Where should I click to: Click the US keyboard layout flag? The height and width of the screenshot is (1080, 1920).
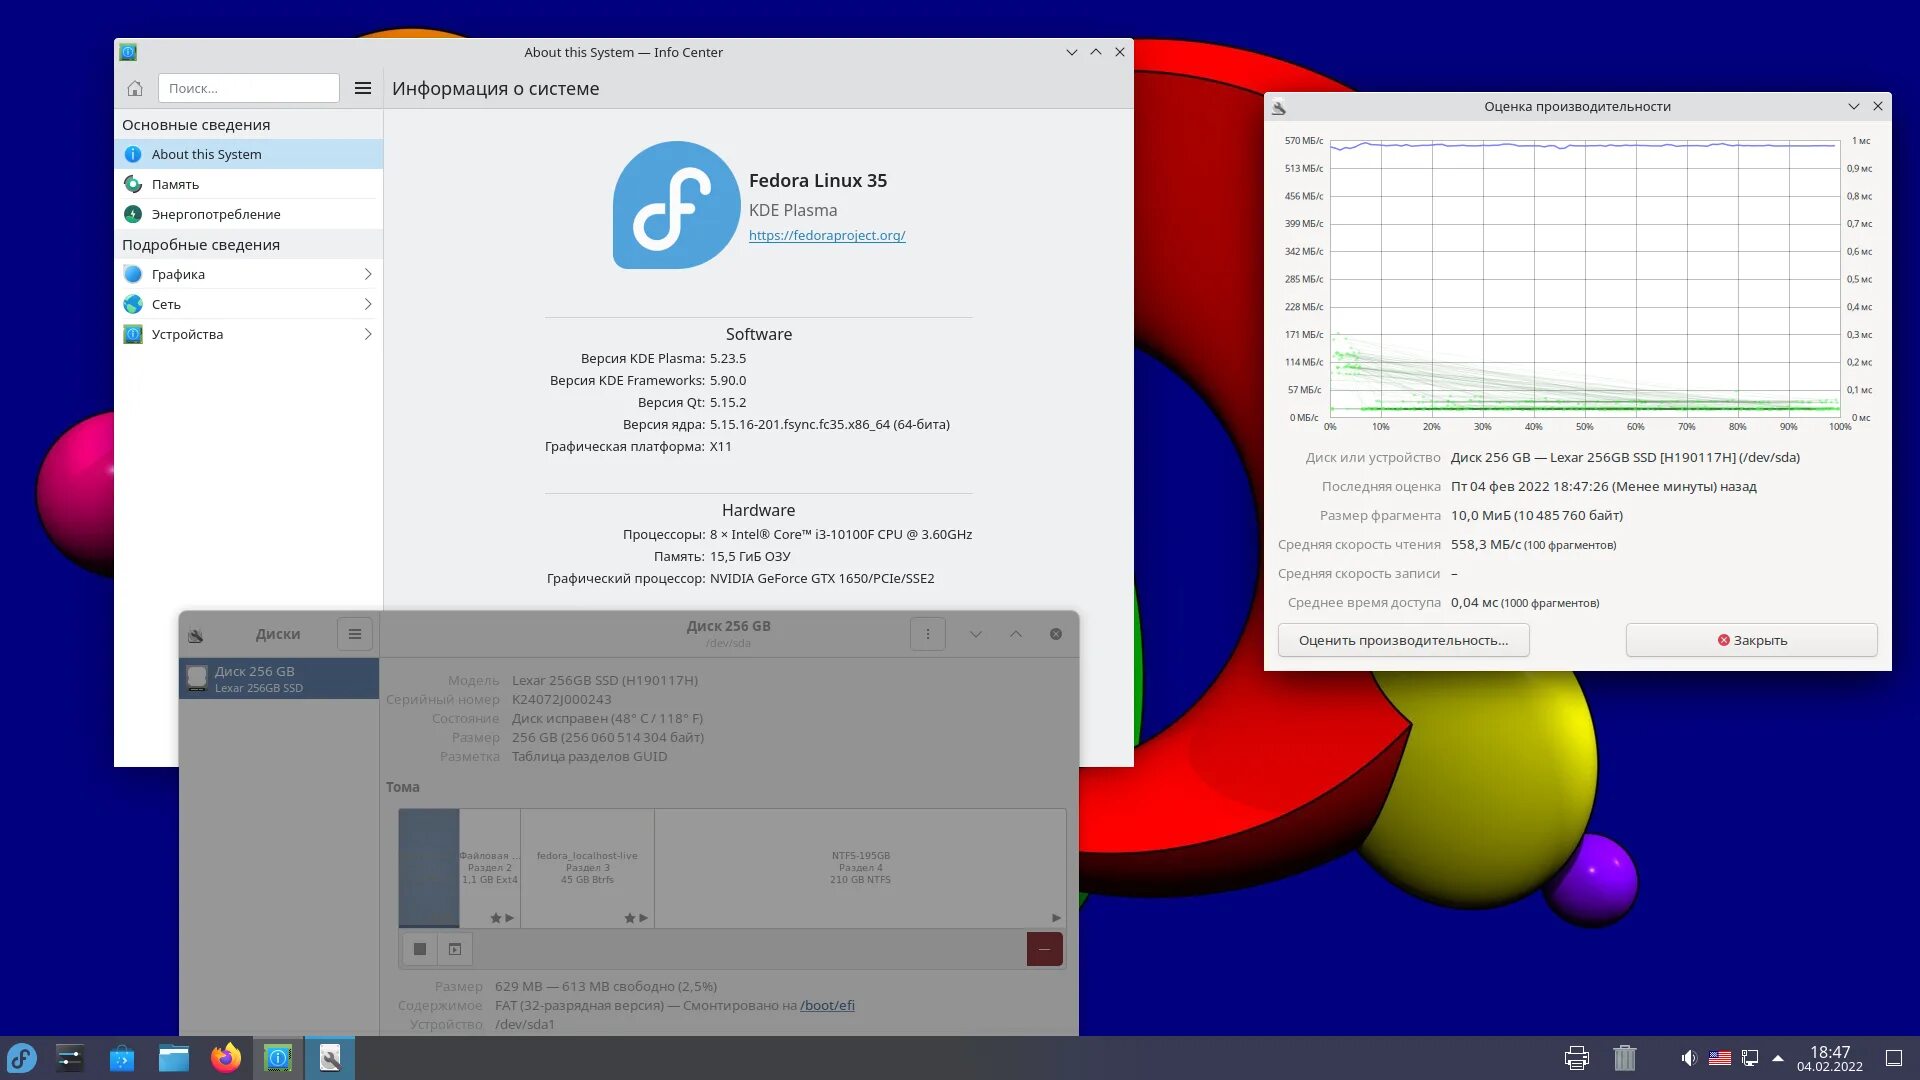(1720, 1058)
